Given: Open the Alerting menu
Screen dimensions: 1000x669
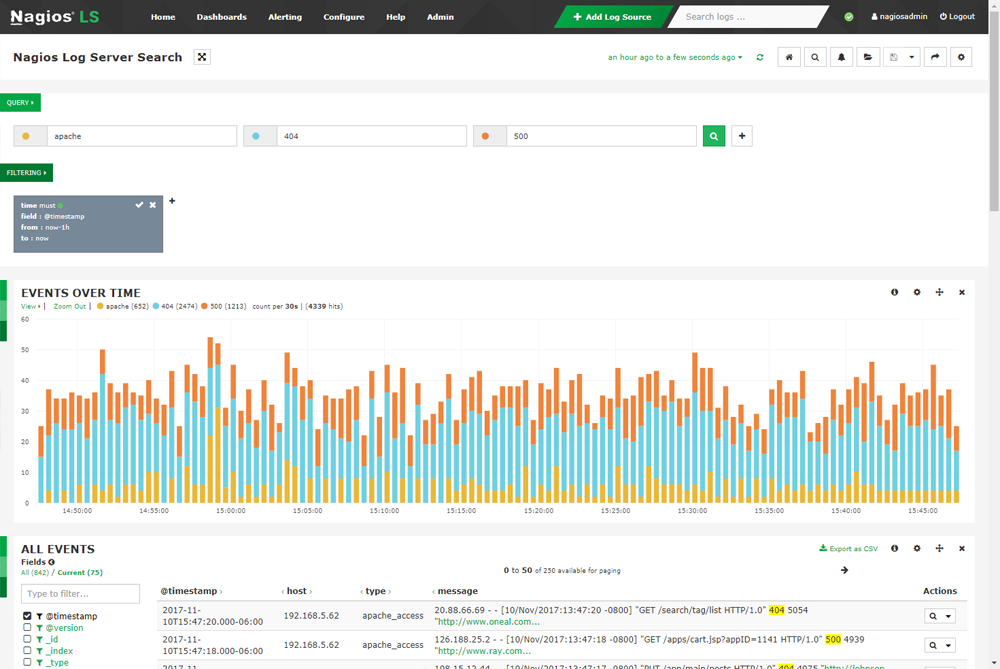Looking at the screenshot, I should click(x=285, y=17).
